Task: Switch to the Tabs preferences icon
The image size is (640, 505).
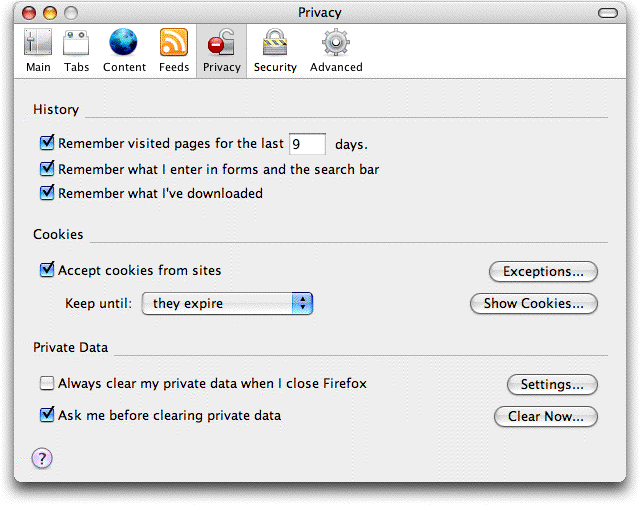Action: [x=77, y=45]
